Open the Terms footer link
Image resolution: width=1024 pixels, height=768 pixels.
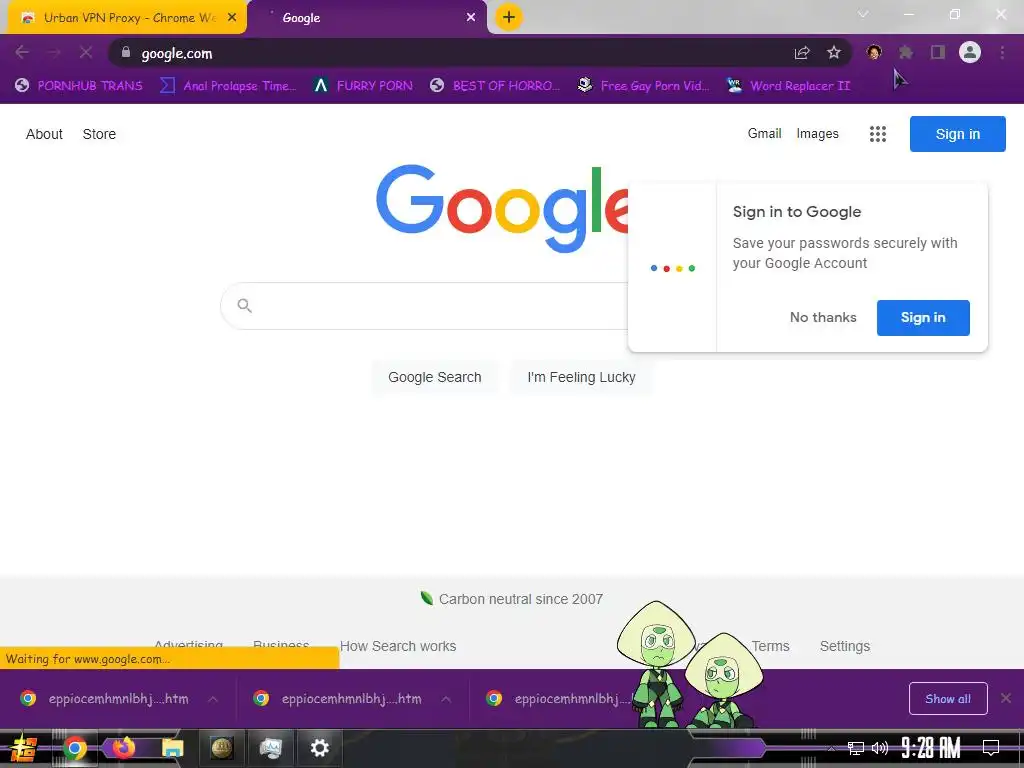pyautogui.click(x=770, y=646)
